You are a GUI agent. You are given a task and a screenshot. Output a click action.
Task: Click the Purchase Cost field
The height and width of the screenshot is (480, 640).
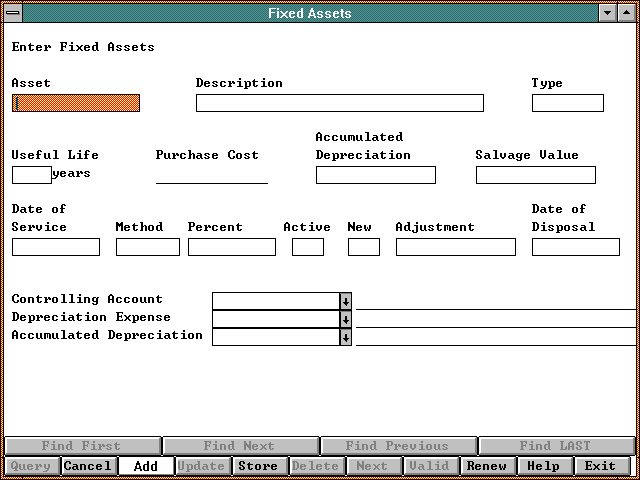(x=211, y=175)
